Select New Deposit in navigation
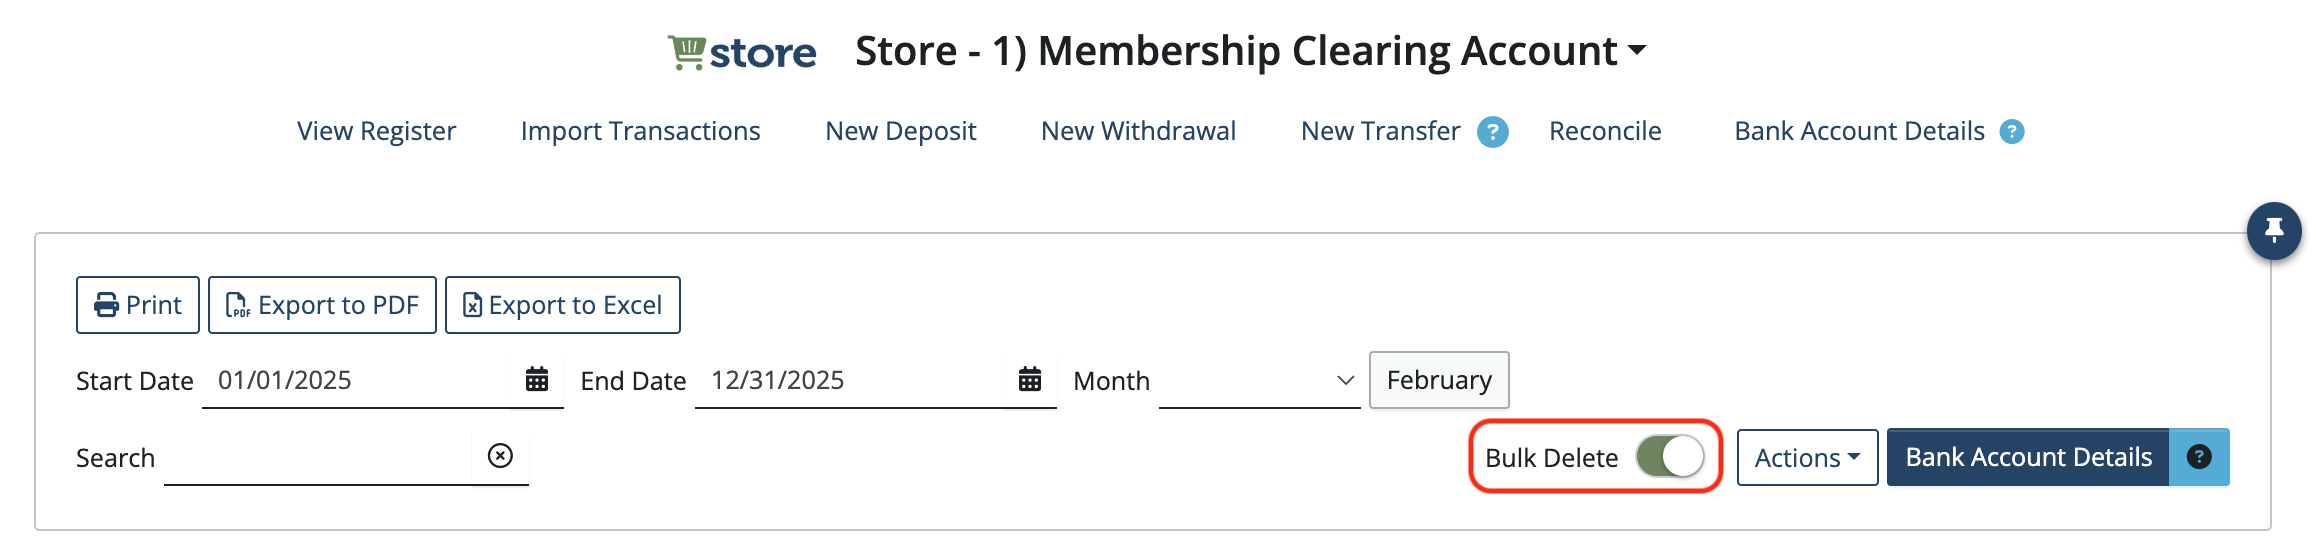The height and width of the screenshot is (544, 2316). [x=900, y=131]
